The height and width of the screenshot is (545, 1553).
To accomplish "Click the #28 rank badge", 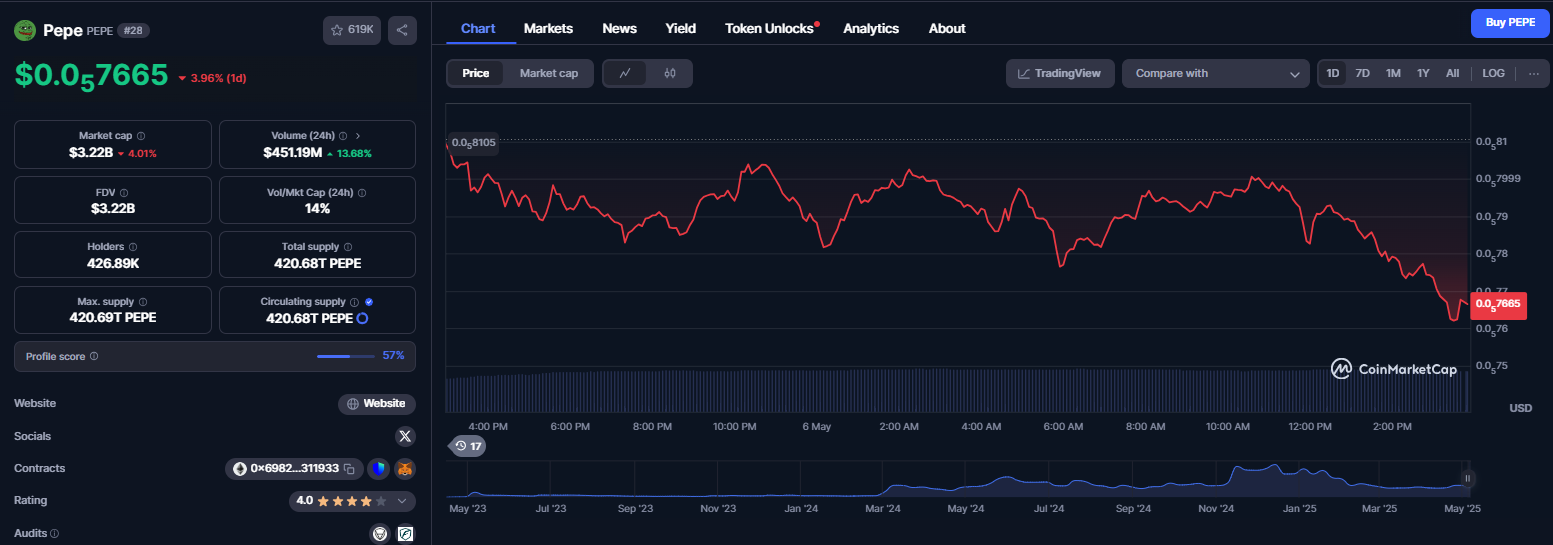I will pyautogui.click(x=133, y=31).
